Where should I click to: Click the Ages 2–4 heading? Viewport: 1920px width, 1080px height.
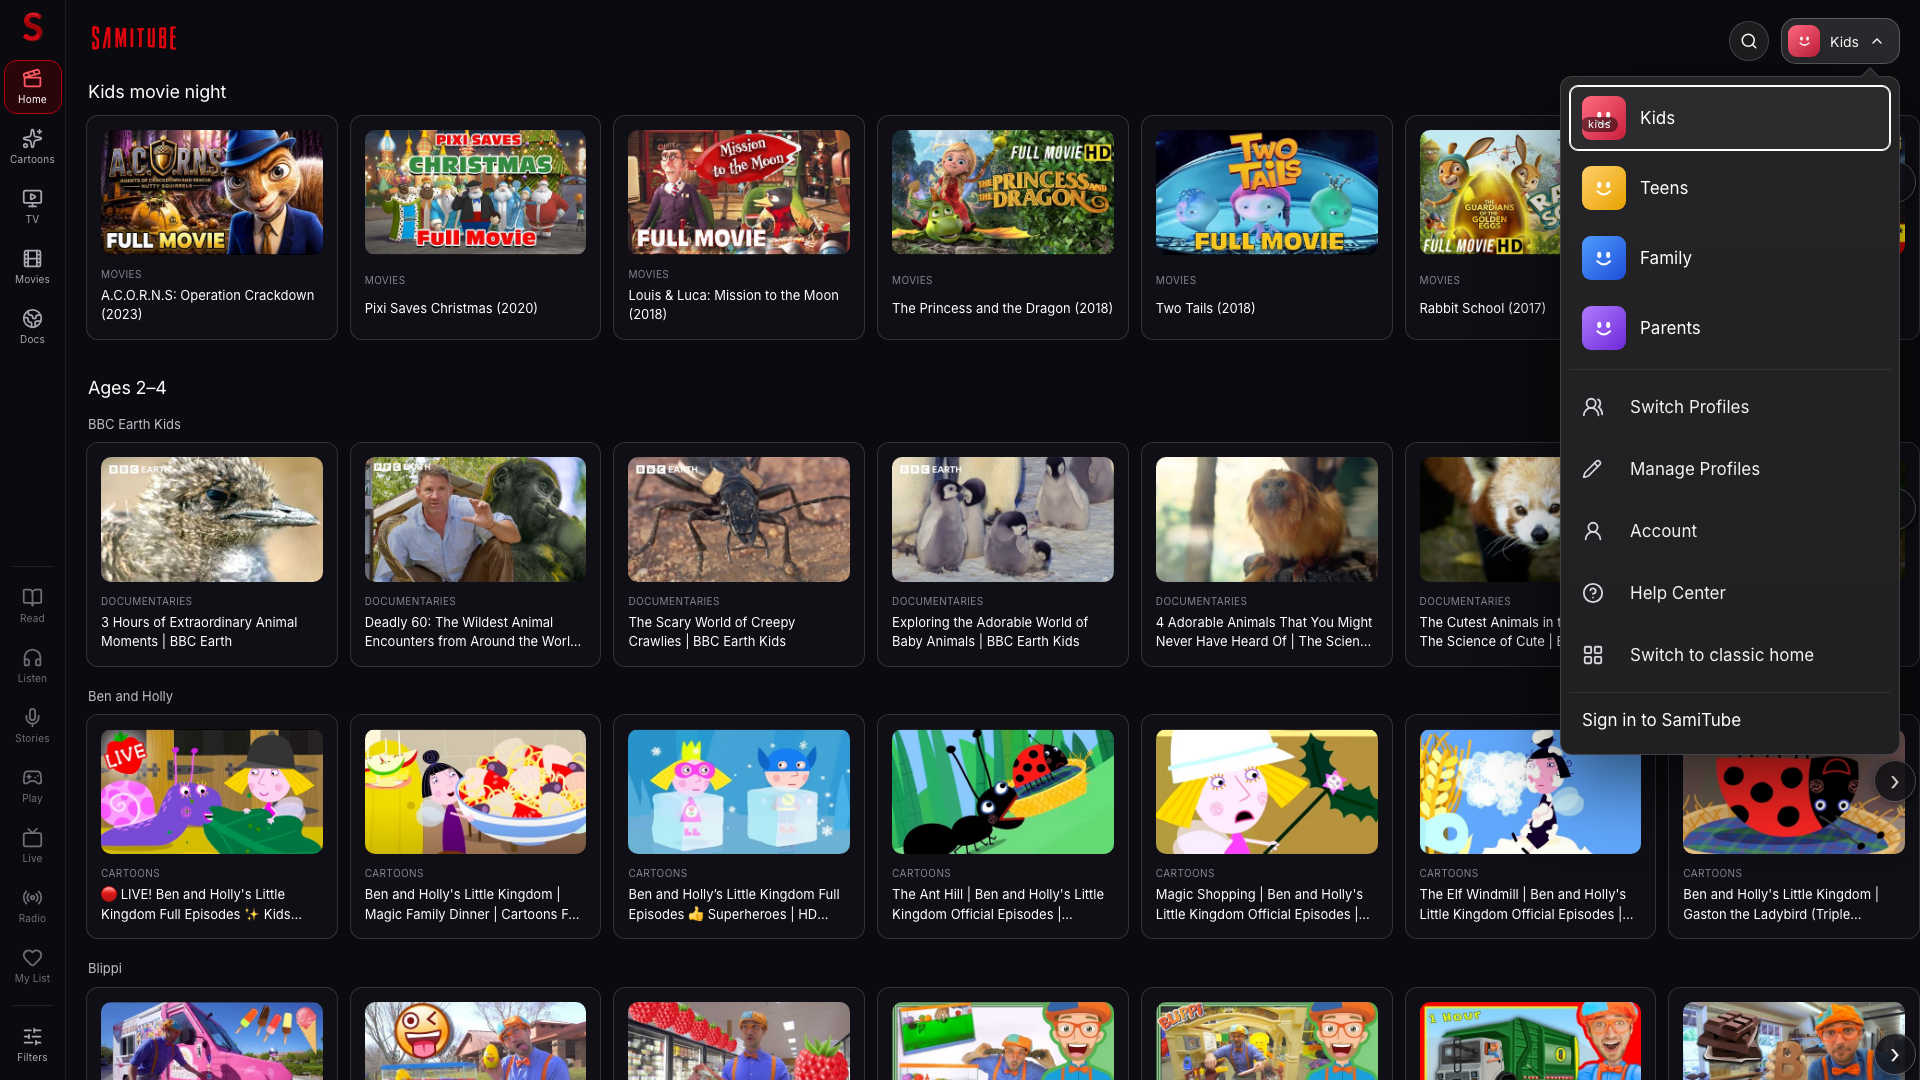coord(127,388)
